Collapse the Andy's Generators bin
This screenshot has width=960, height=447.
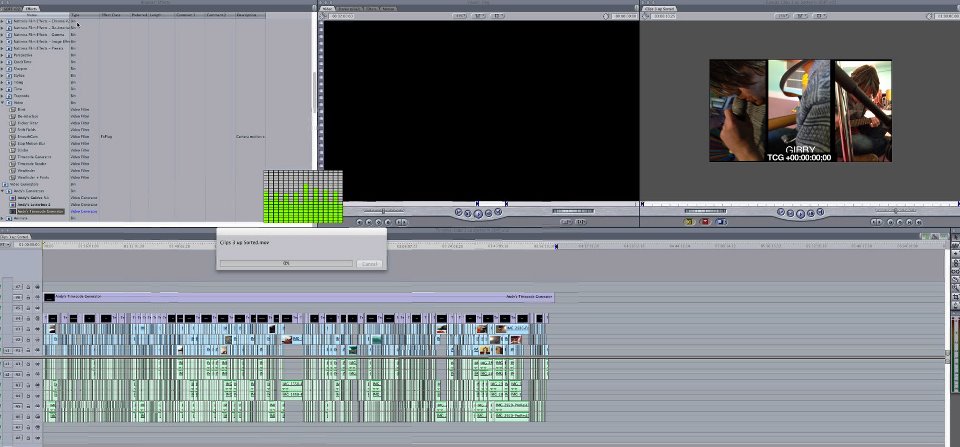click(x=5, y=191)
